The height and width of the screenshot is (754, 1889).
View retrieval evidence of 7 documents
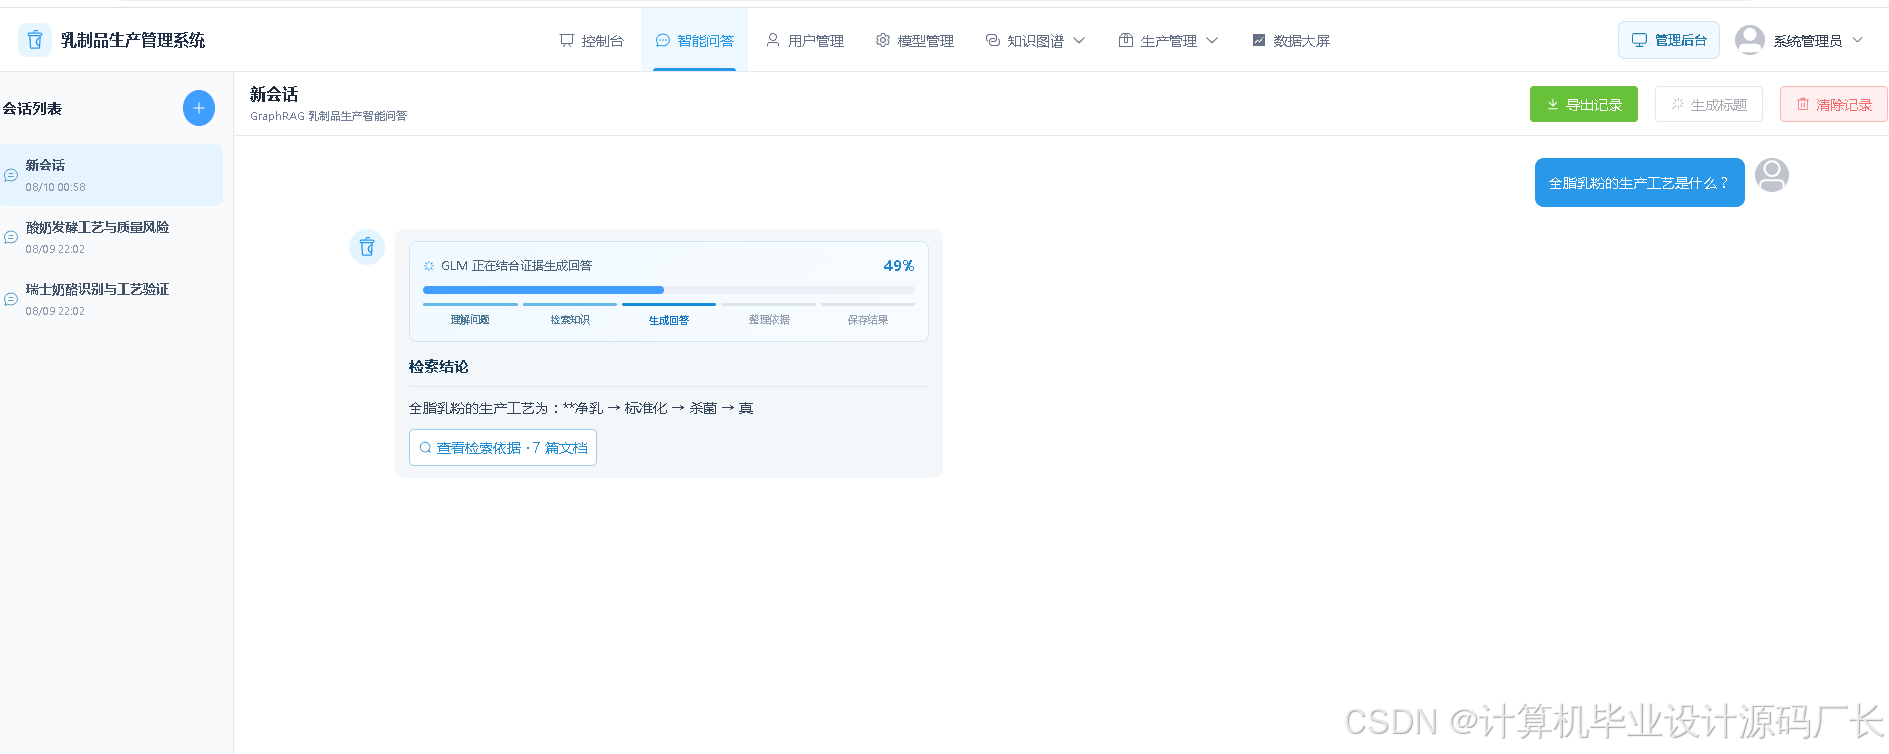pyautogui.click(x=503, y=448)
